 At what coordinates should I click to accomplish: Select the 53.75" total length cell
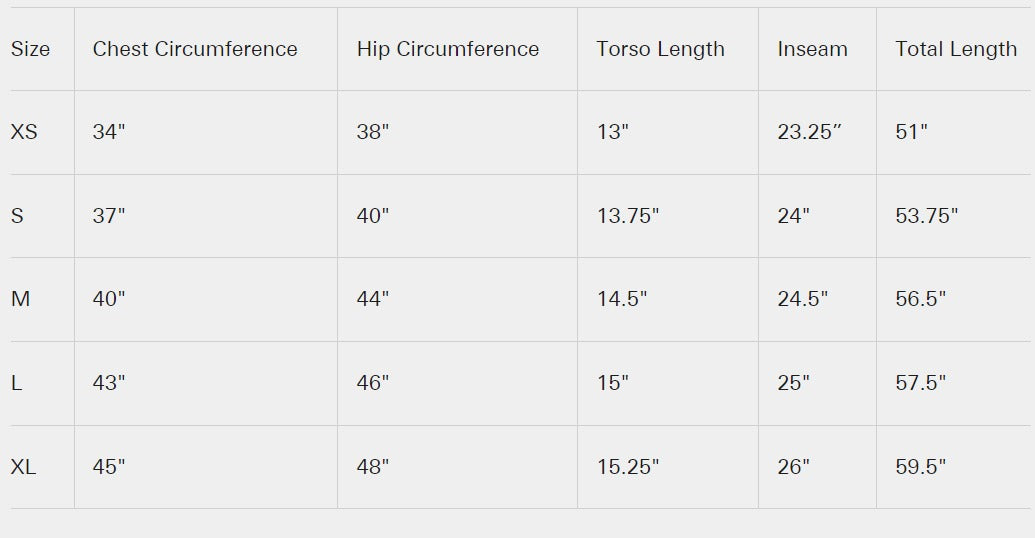coord(927,216)
